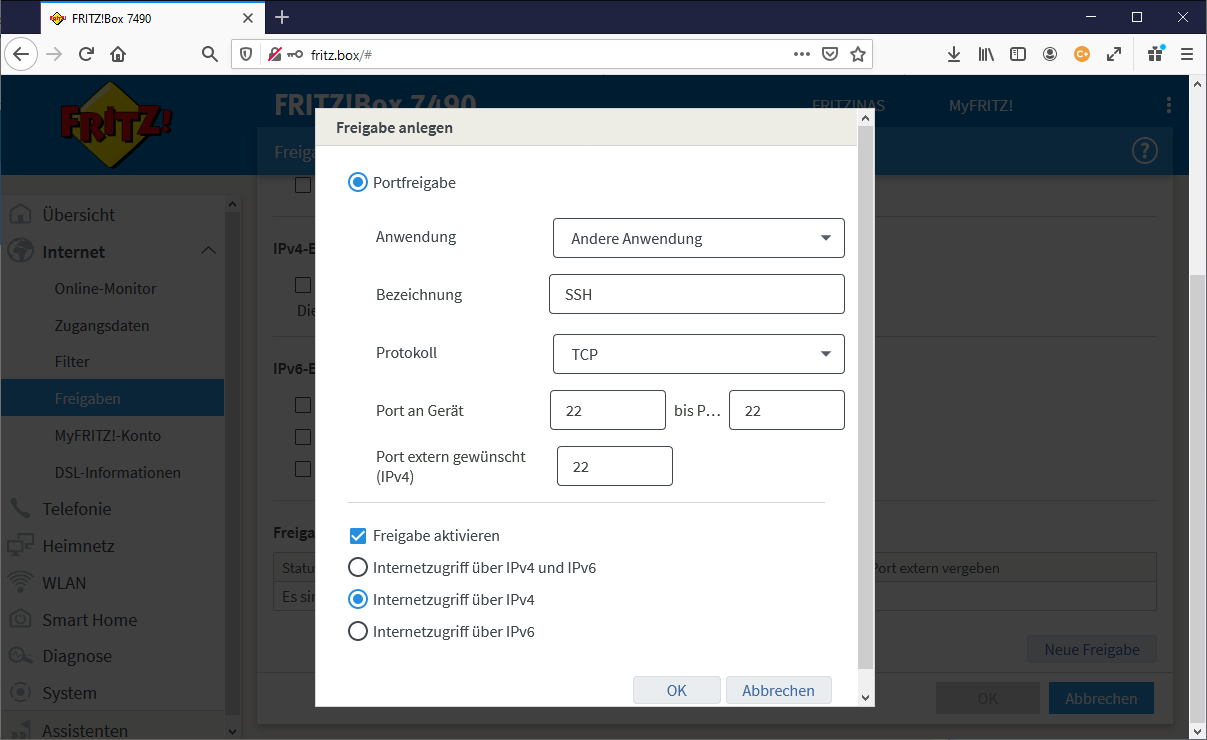This screenshot has height=740, width=1207.
Task: Open FRITZ!NAS link in header
Action: pyautogui.click(x=848, y=105)
